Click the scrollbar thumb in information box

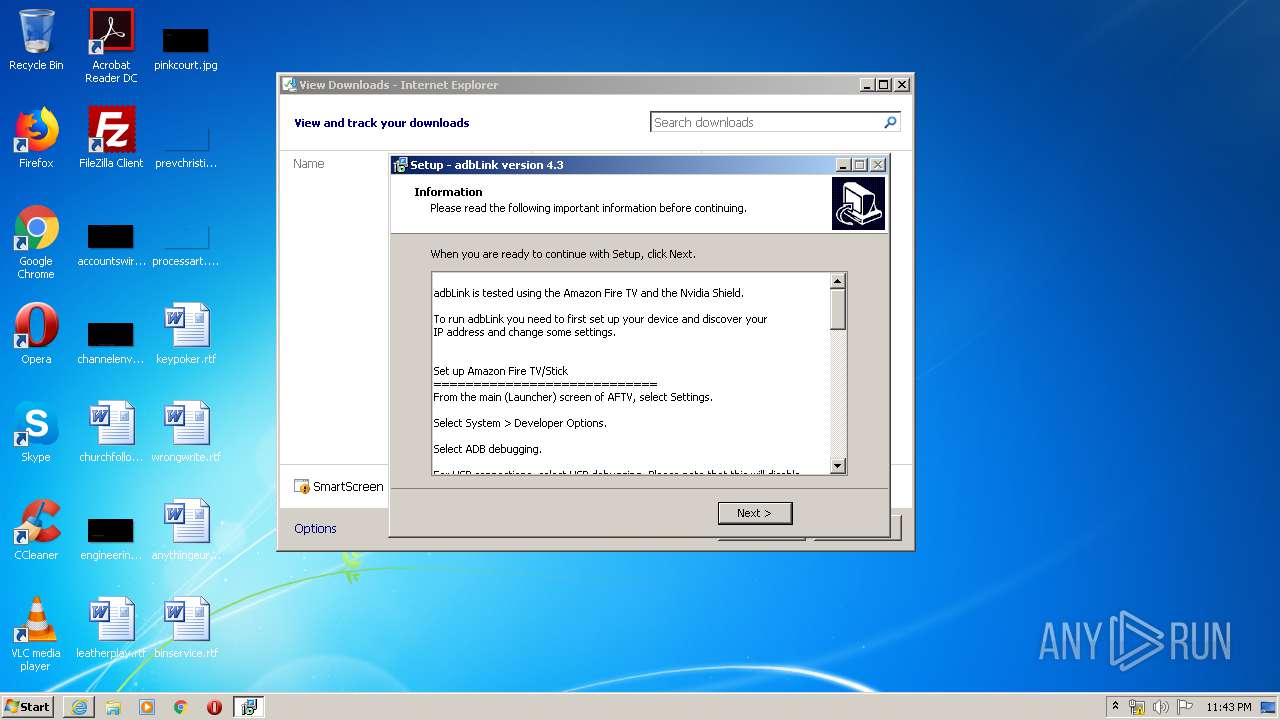[838, 309]
